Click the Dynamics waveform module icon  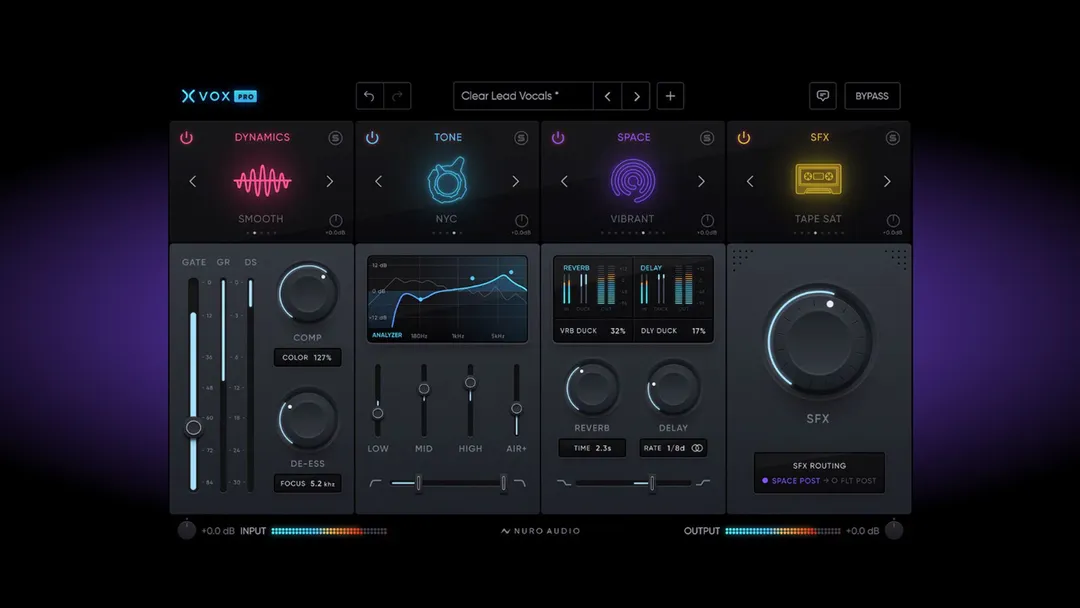point(260,181)
